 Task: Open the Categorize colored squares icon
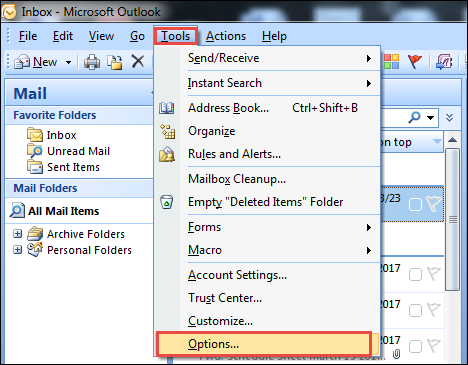[x=391, y=62]
